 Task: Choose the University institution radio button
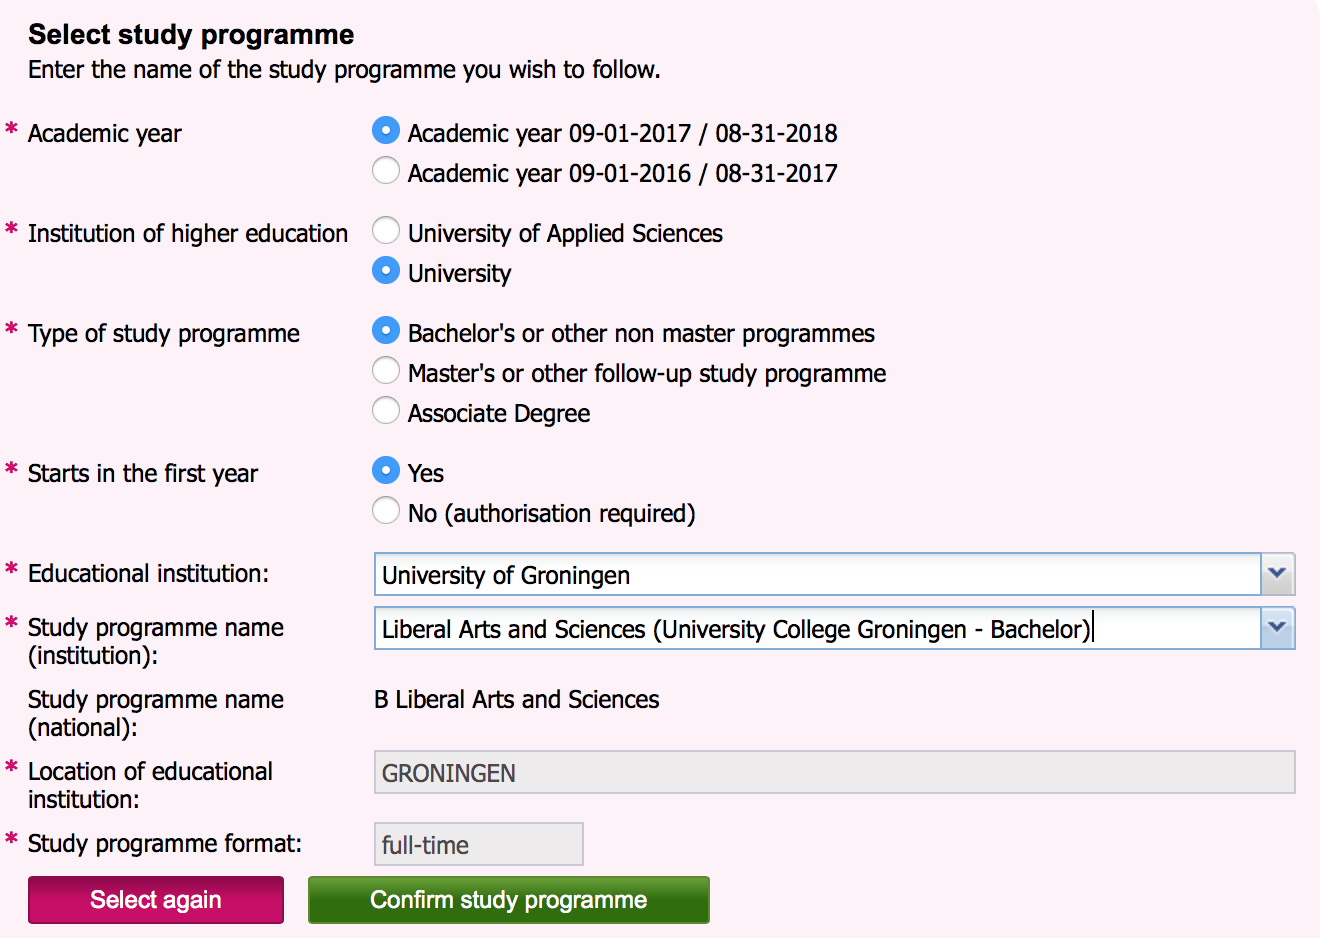tap(386, 271)
